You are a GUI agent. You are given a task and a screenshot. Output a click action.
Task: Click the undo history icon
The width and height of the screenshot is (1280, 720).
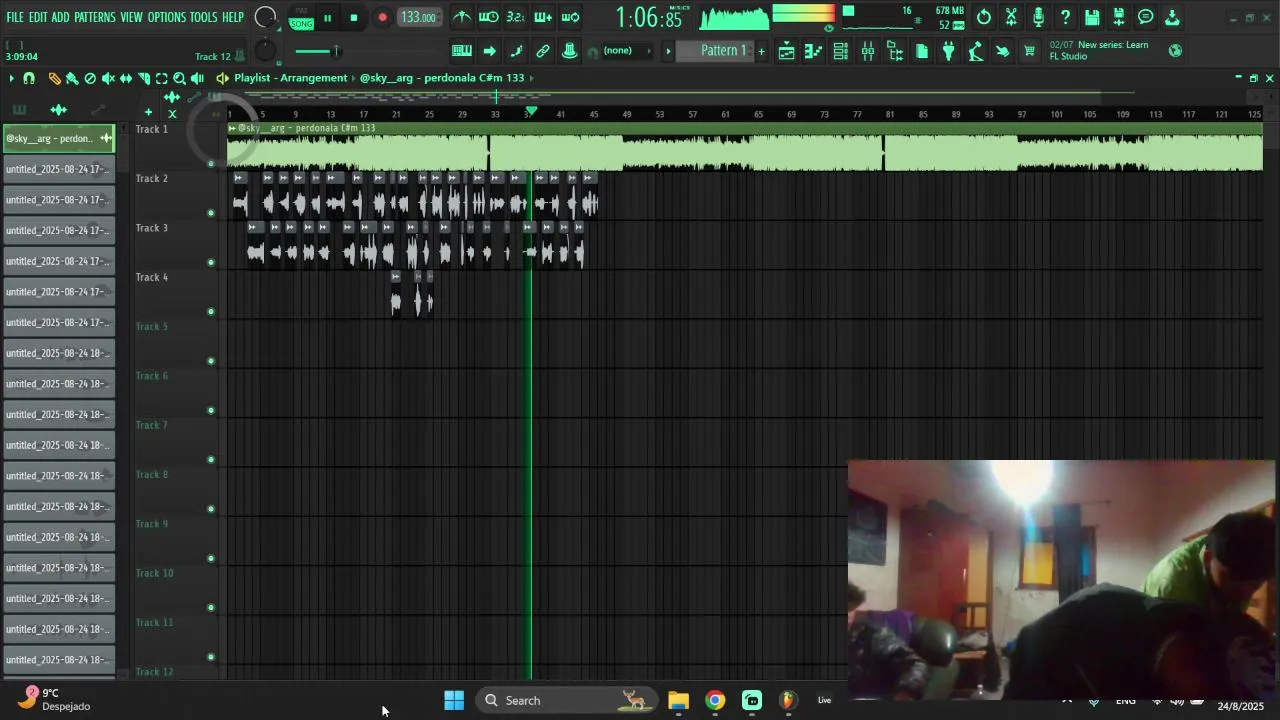(984, 17)
